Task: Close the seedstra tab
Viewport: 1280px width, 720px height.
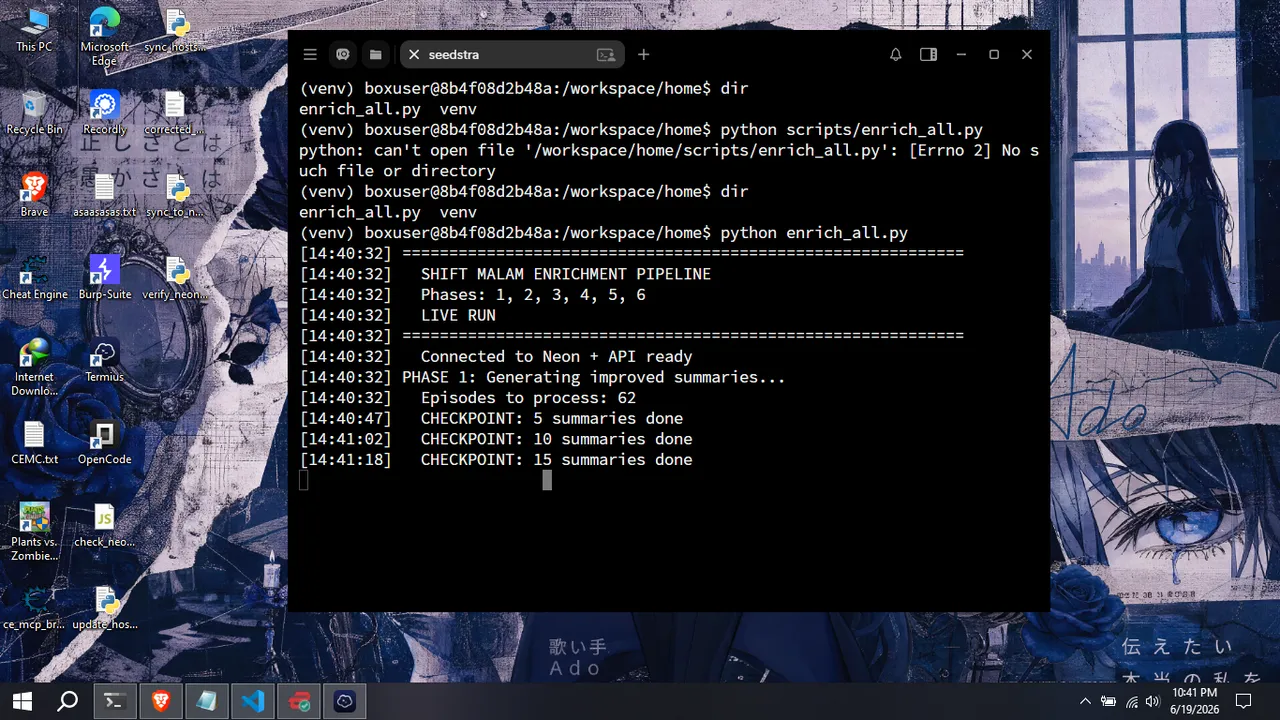Action: [414, 55]
